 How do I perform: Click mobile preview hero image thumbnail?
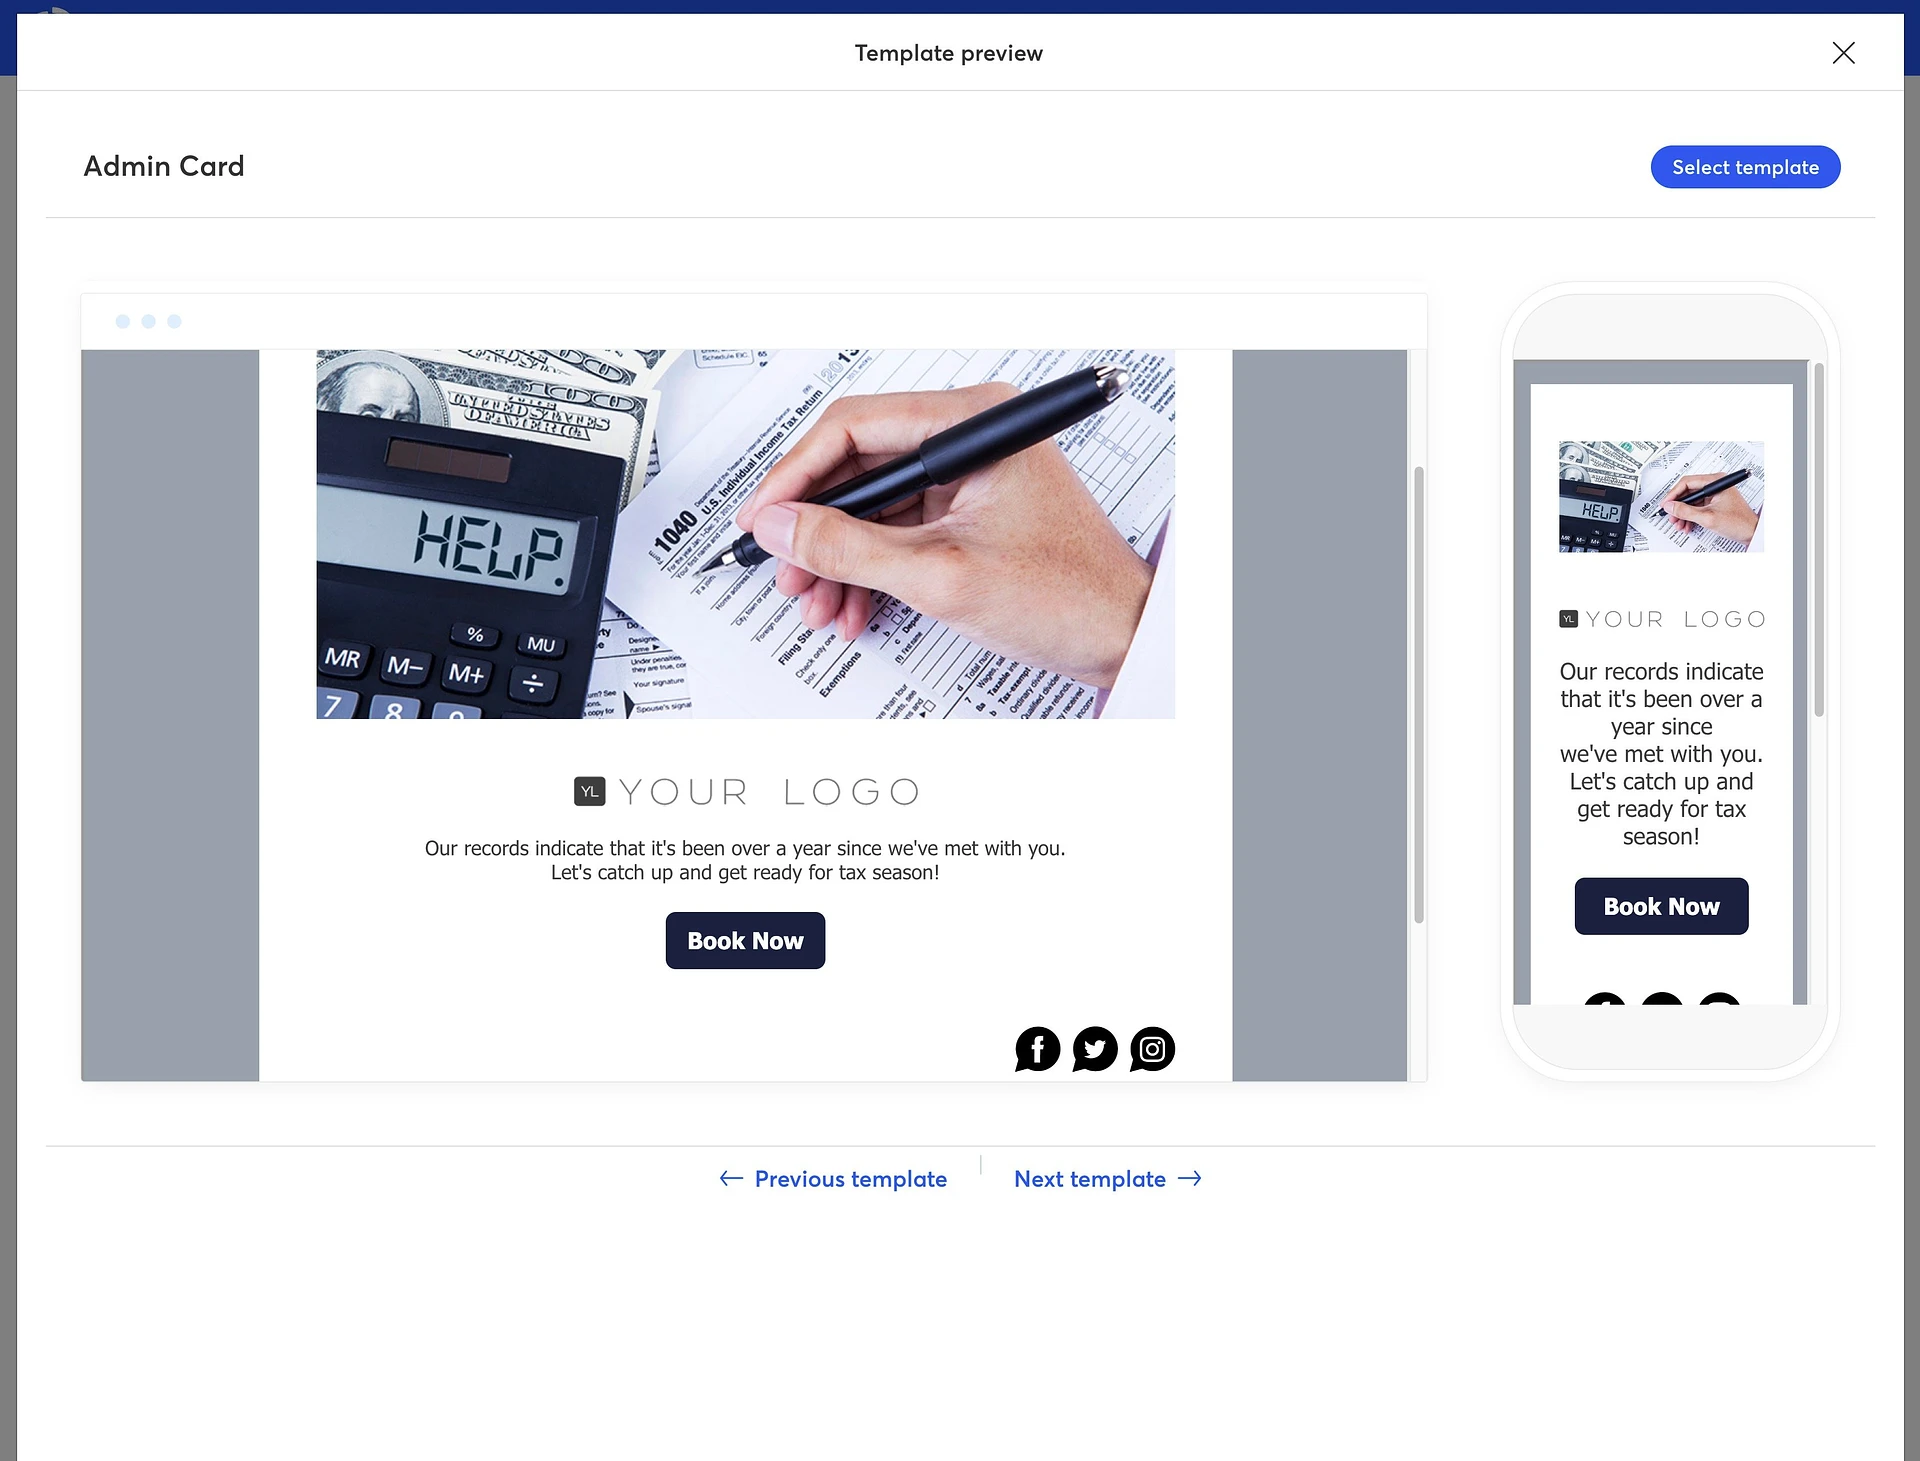click(x=1662, y=496)
